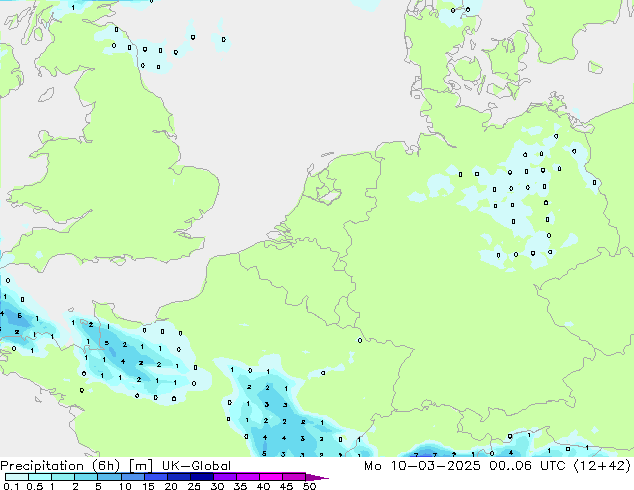Click the 35–40 violet legend swatch

pos(248,477)
